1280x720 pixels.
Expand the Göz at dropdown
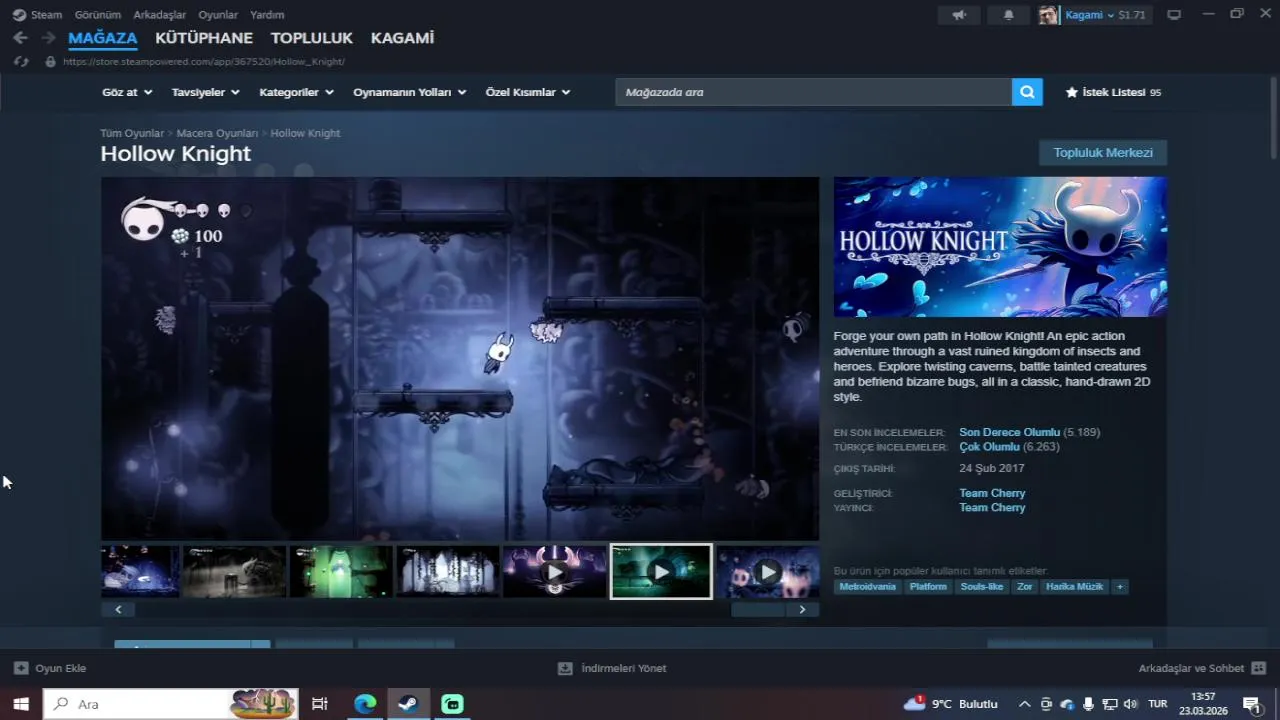pos(127,92)
